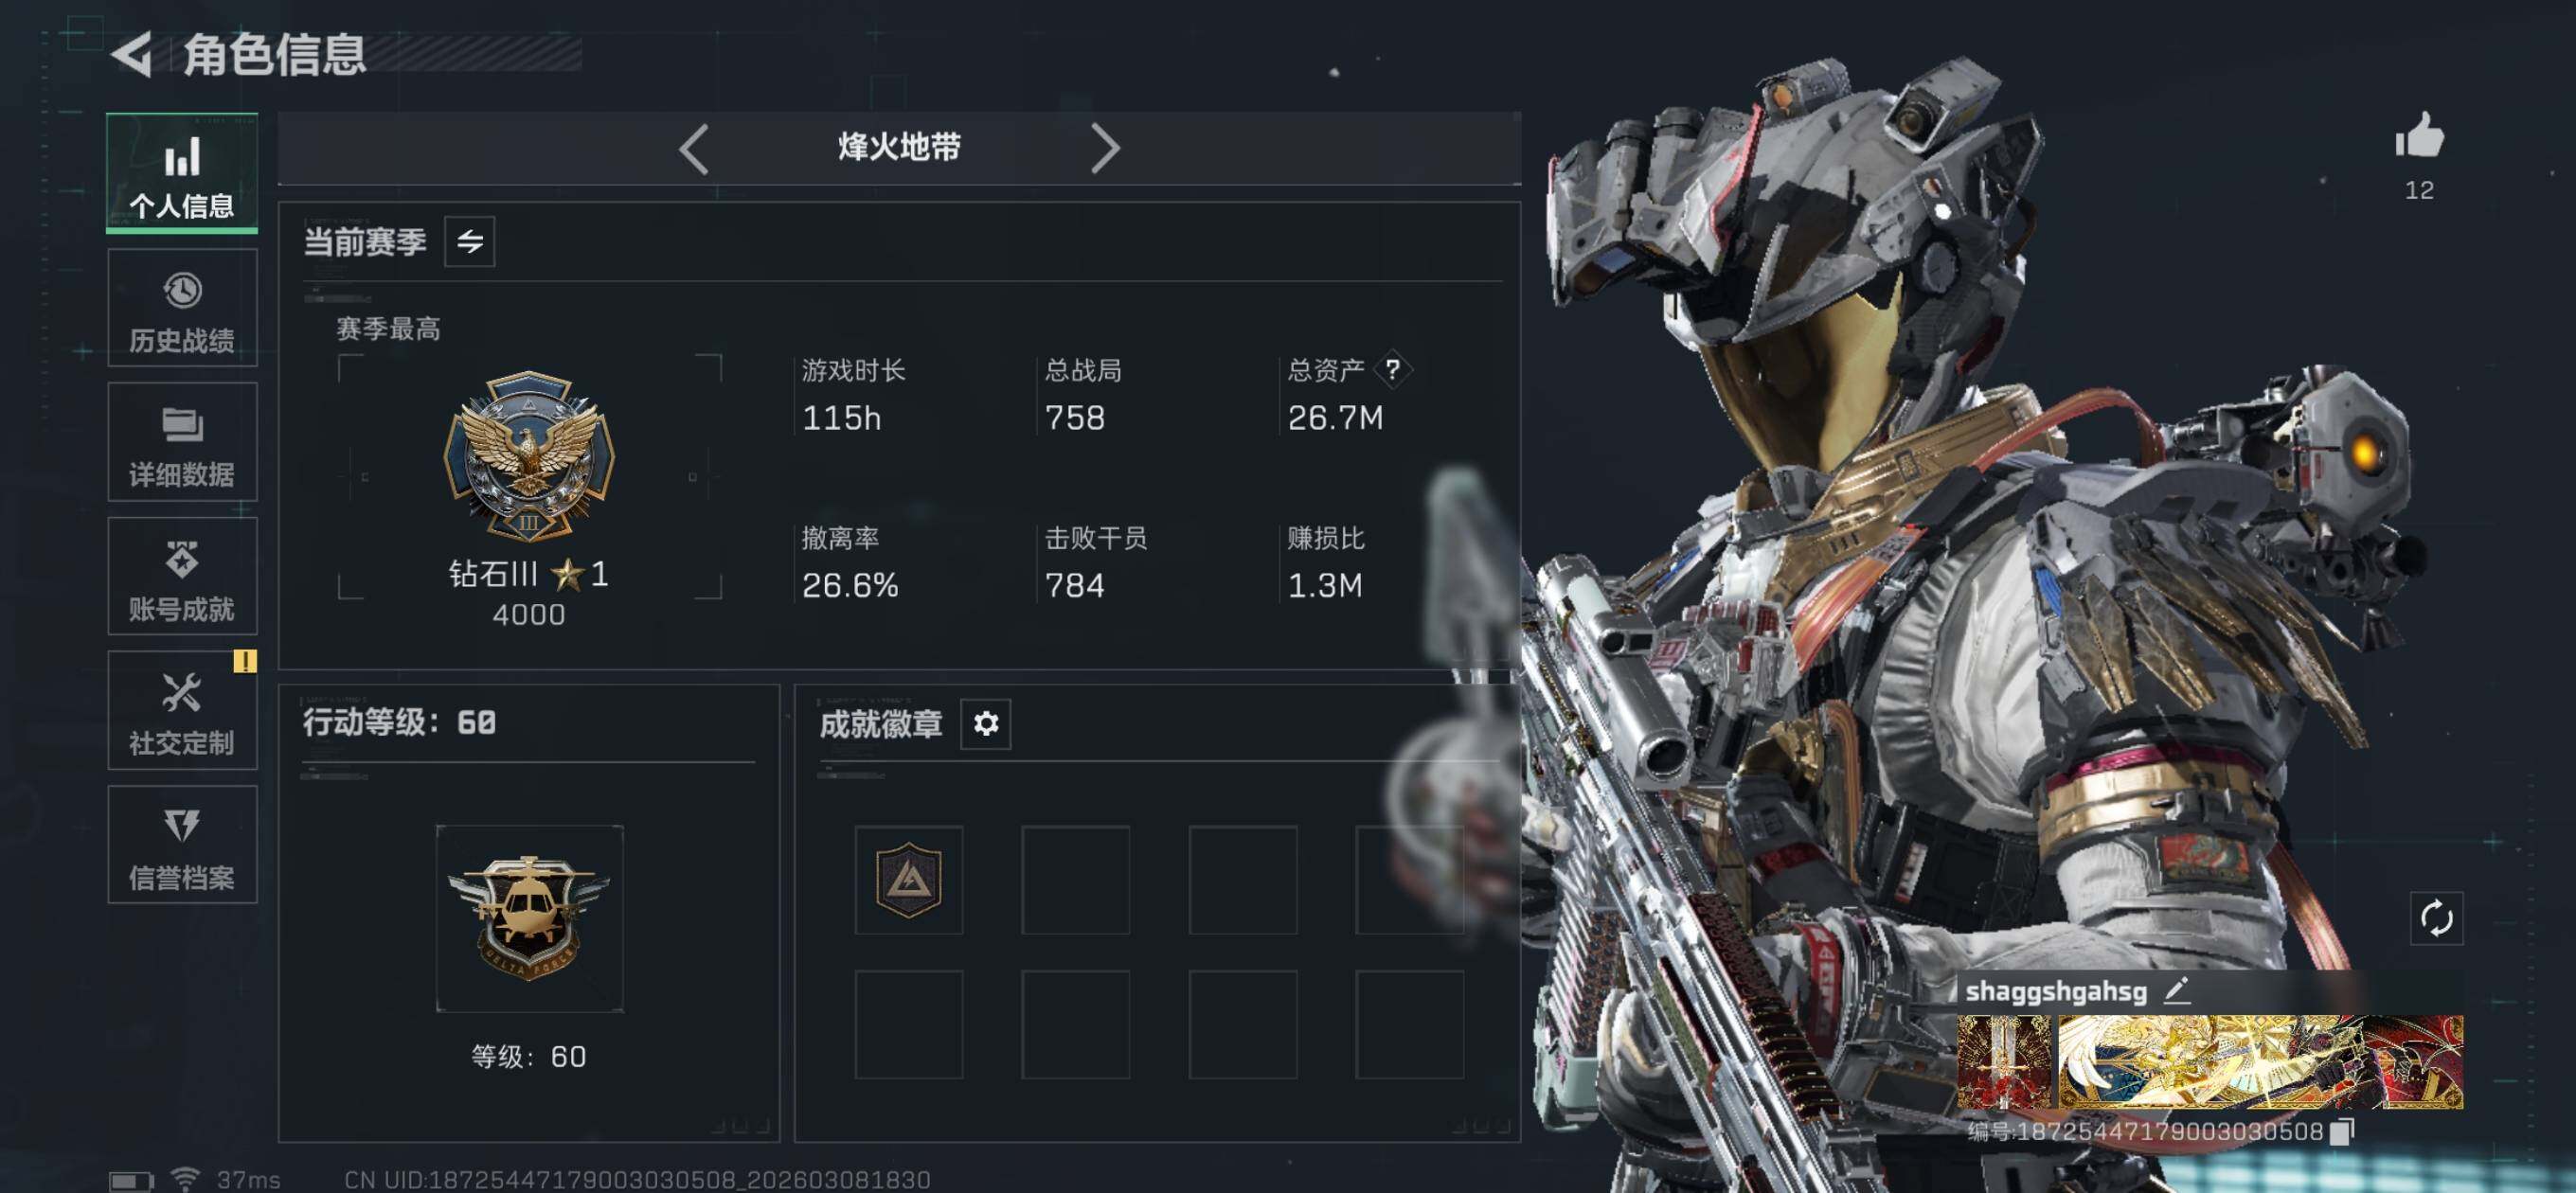The height and width of the screenshot is (1193, 2576).
Task: Rotate character model with refresh icon
Action: [x=2436, y=917]
